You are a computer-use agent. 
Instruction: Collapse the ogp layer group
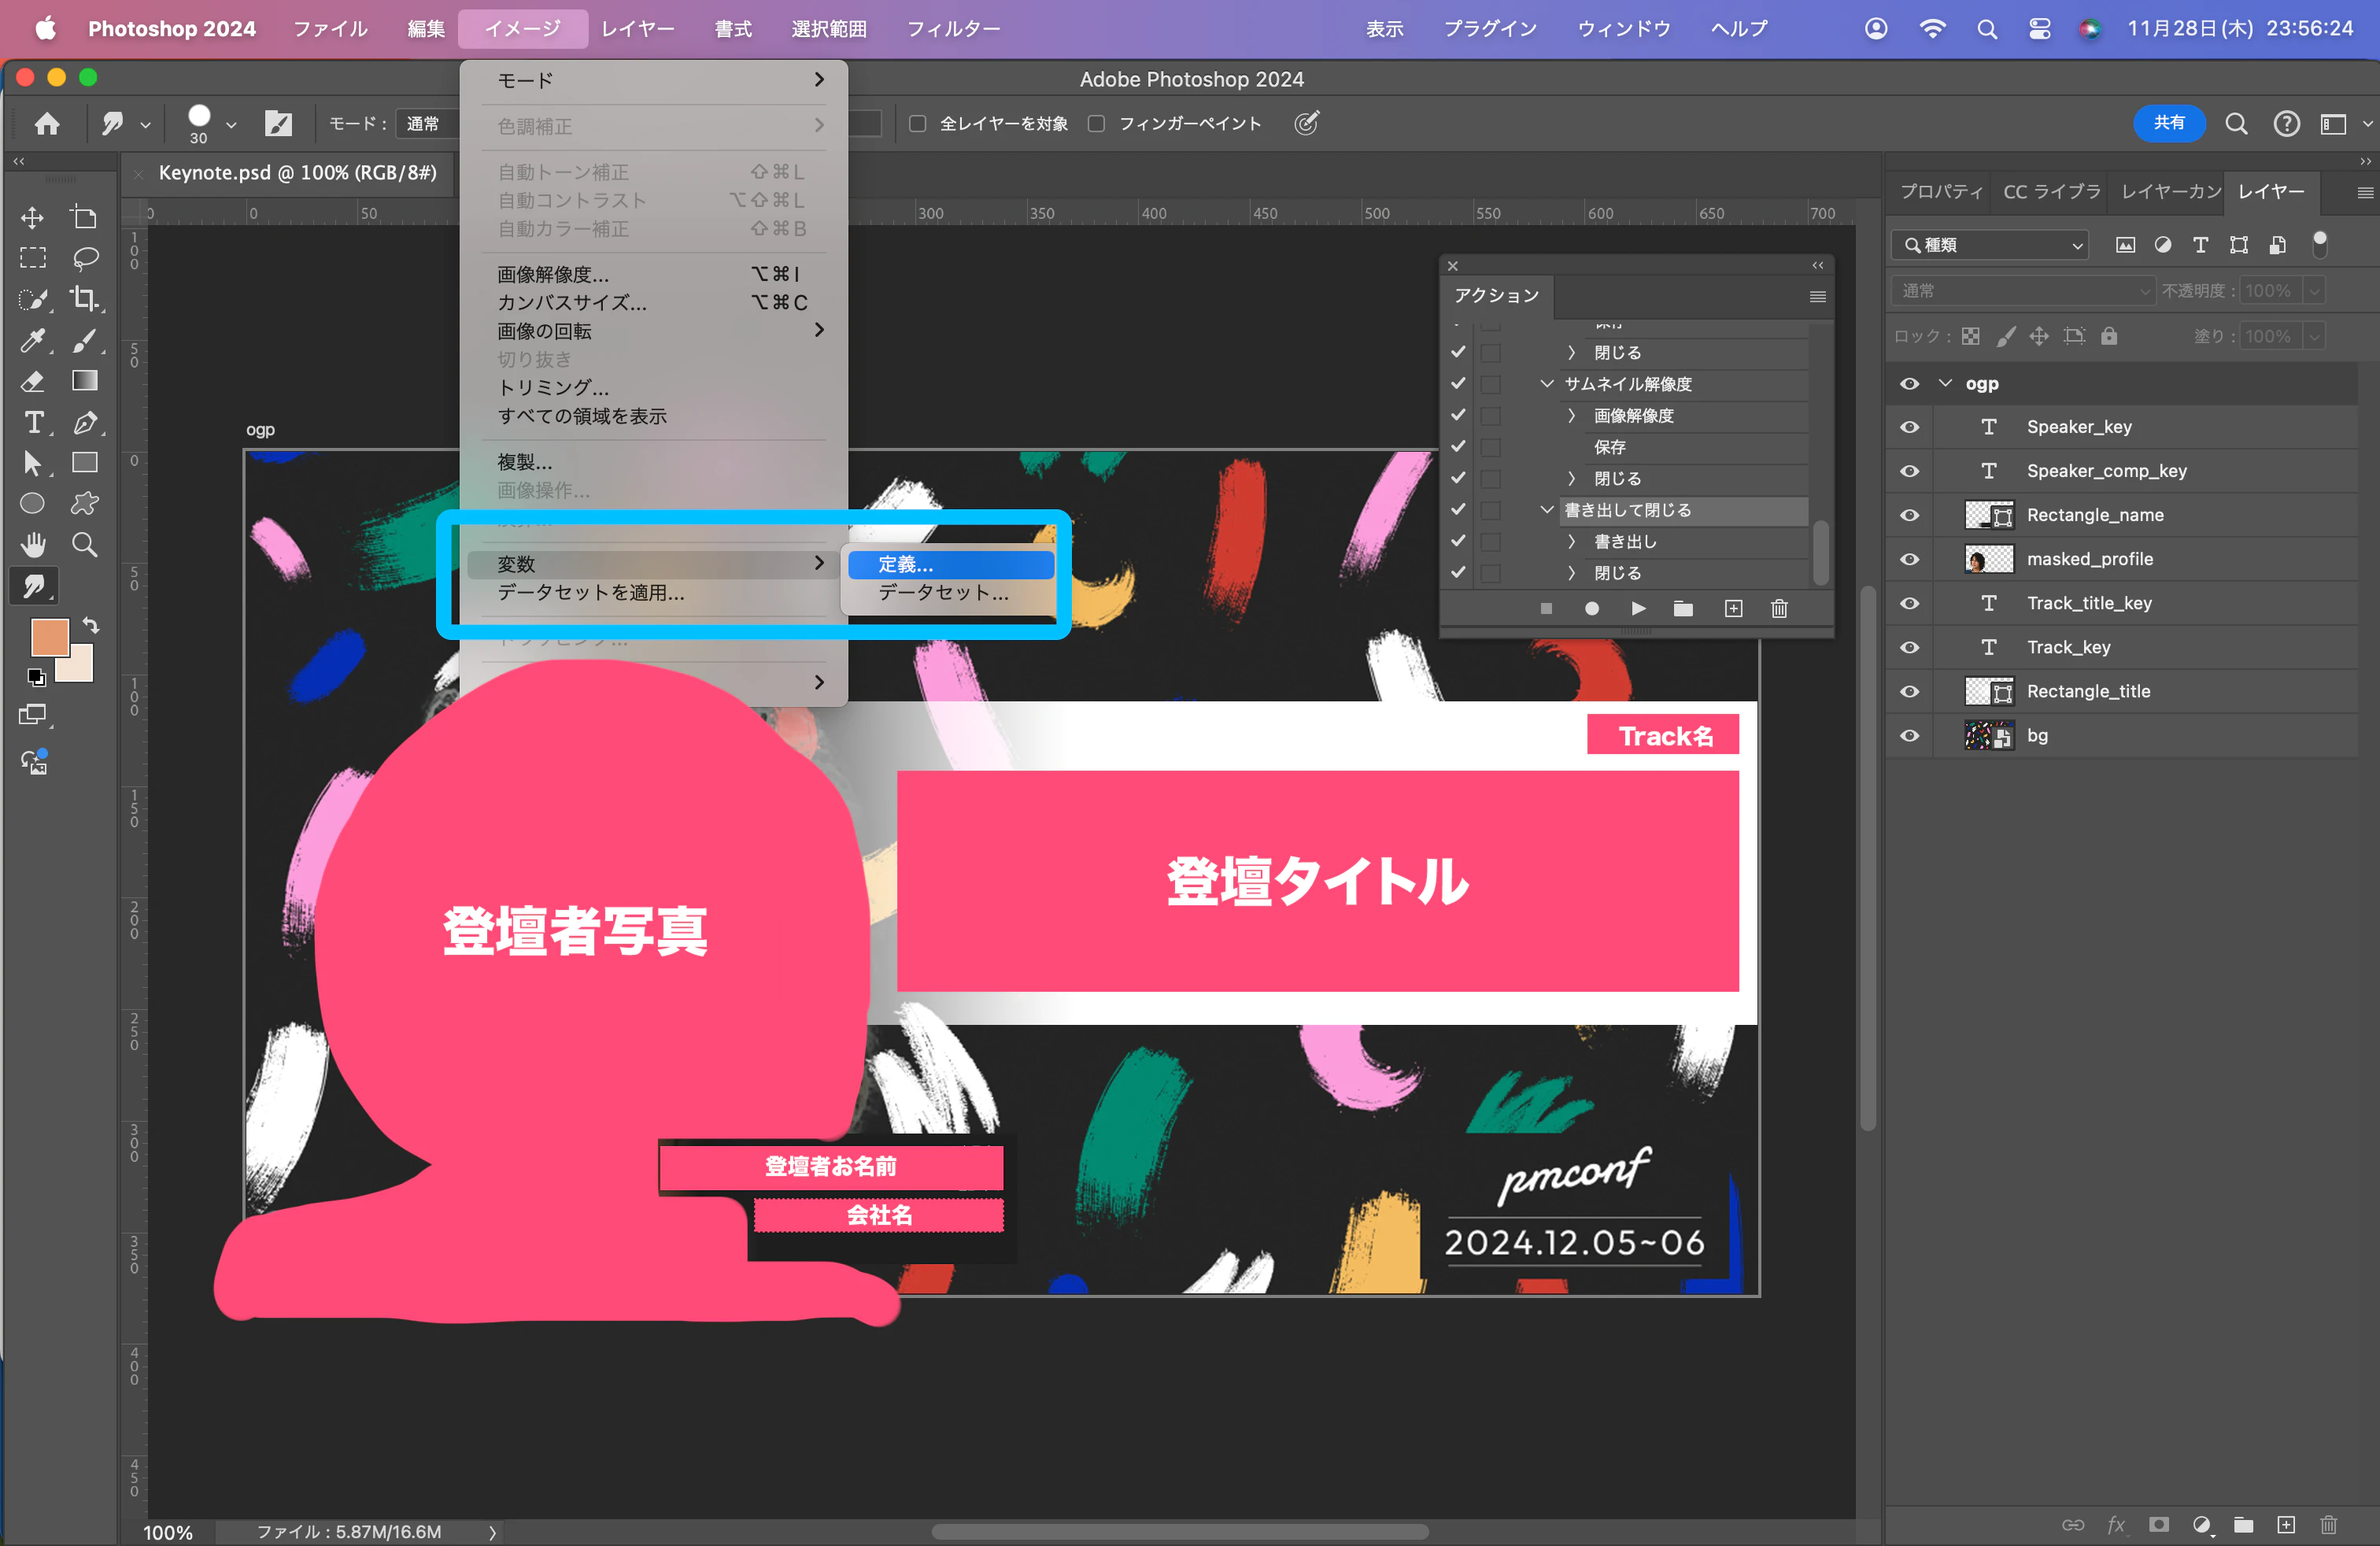tap(1945, 383)
